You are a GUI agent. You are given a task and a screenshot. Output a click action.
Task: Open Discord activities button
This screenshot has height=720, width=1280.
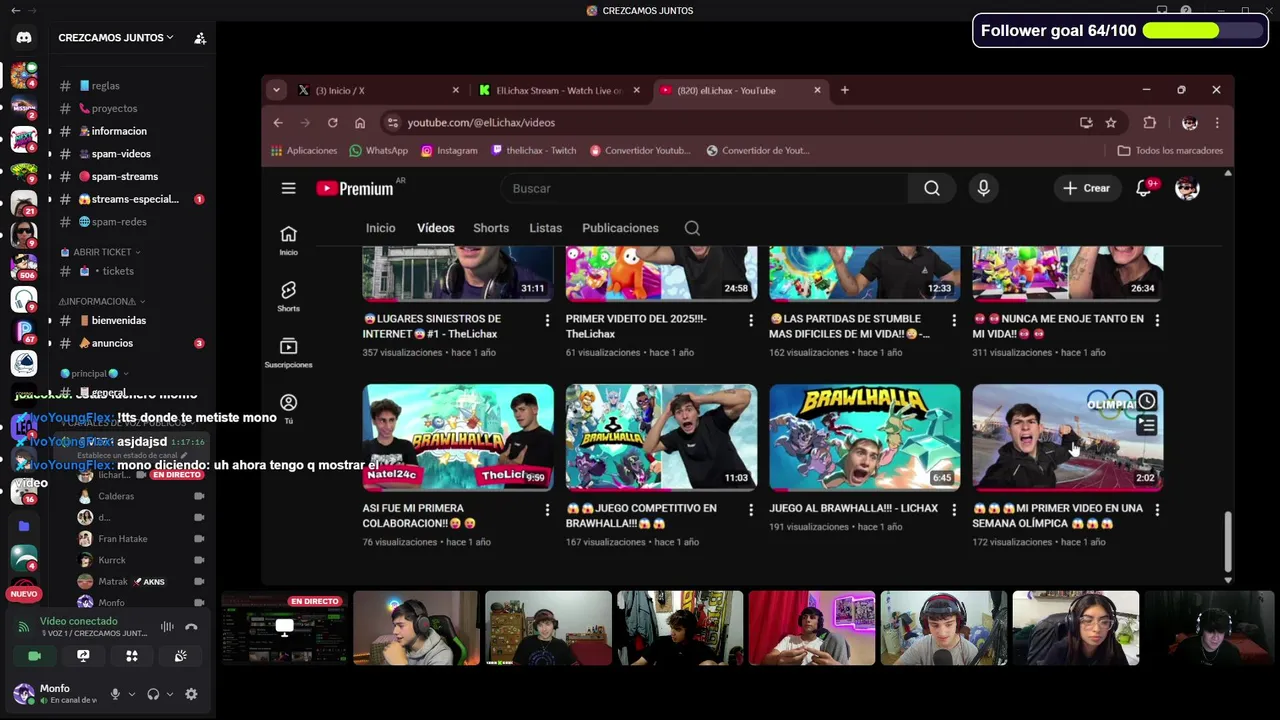131,656
